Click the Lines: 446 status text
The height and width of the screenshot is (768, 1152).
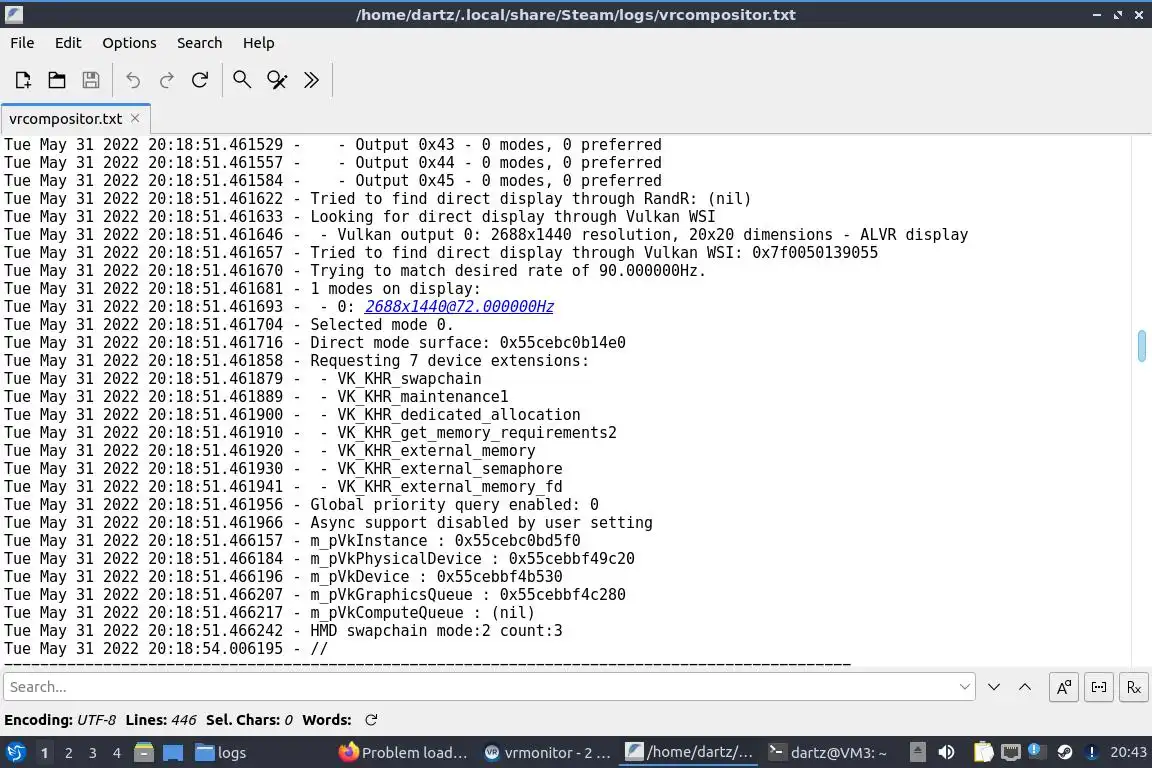point(160,719)
